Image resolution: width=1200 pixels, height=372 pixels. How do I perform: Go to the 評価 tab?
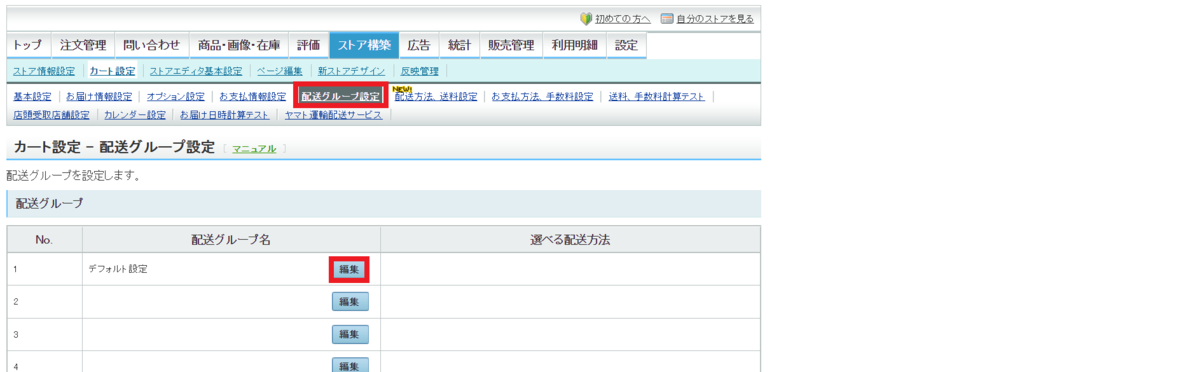coord(309,45)
